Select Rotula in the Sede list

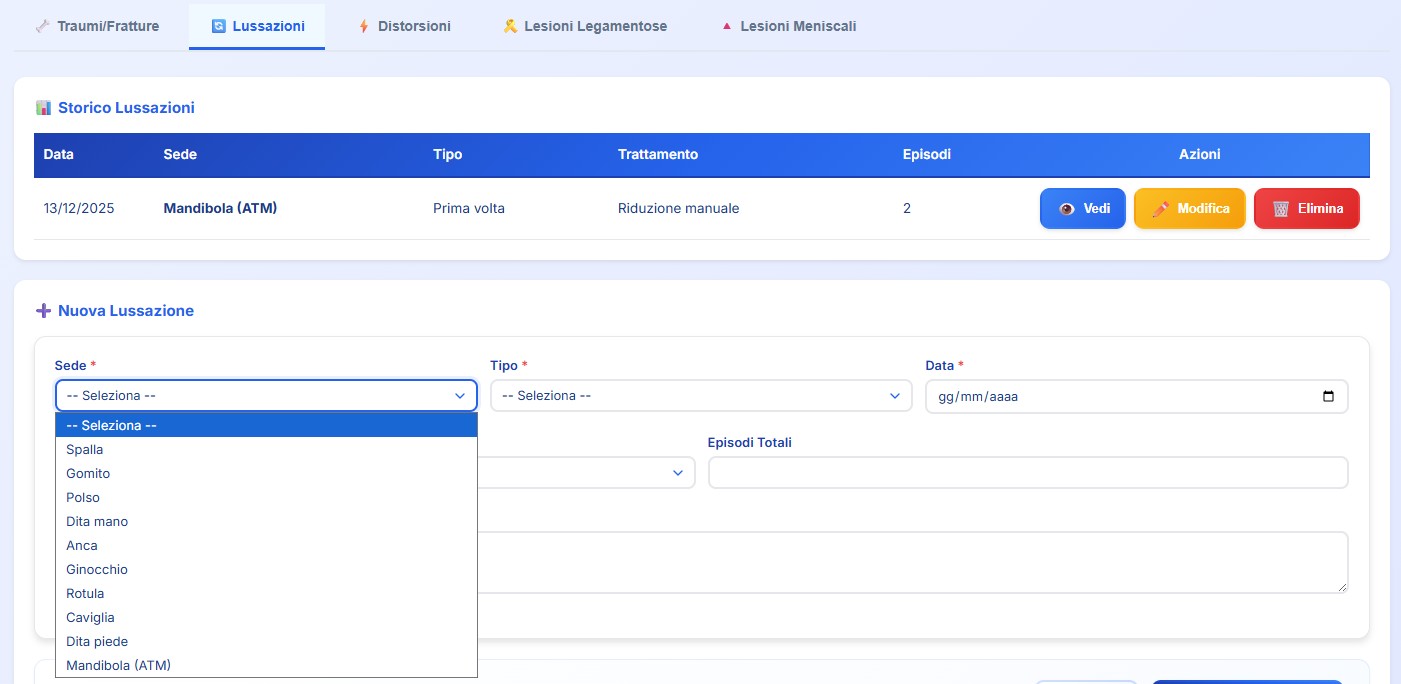(x=85, y=594)
